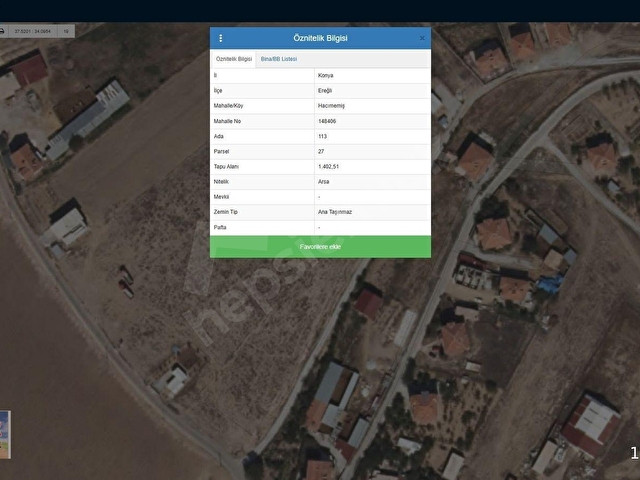The image size is (640, 480).
Task: Click the Zemin Tip label
Action: (x=225, y=212)
